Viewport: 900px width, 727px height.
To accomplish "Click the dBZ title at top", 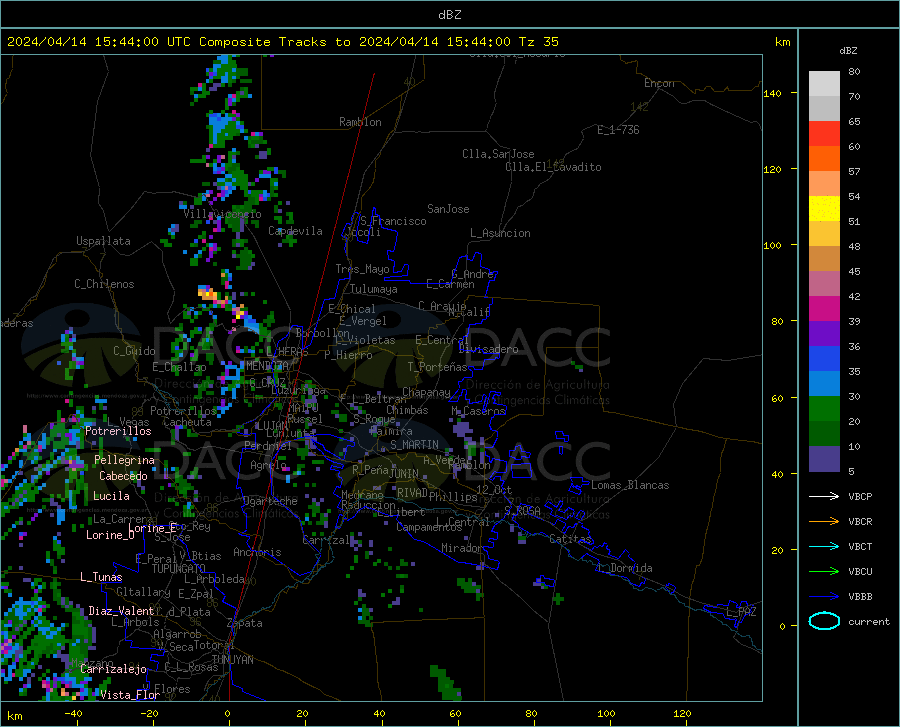I will point(449,15).
